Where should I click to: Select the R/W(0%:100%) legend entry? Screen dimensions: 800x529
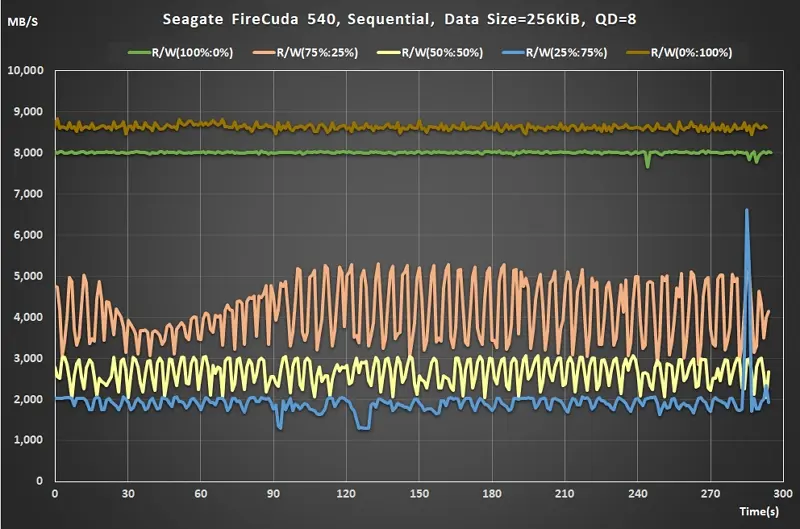click(680, 53)
